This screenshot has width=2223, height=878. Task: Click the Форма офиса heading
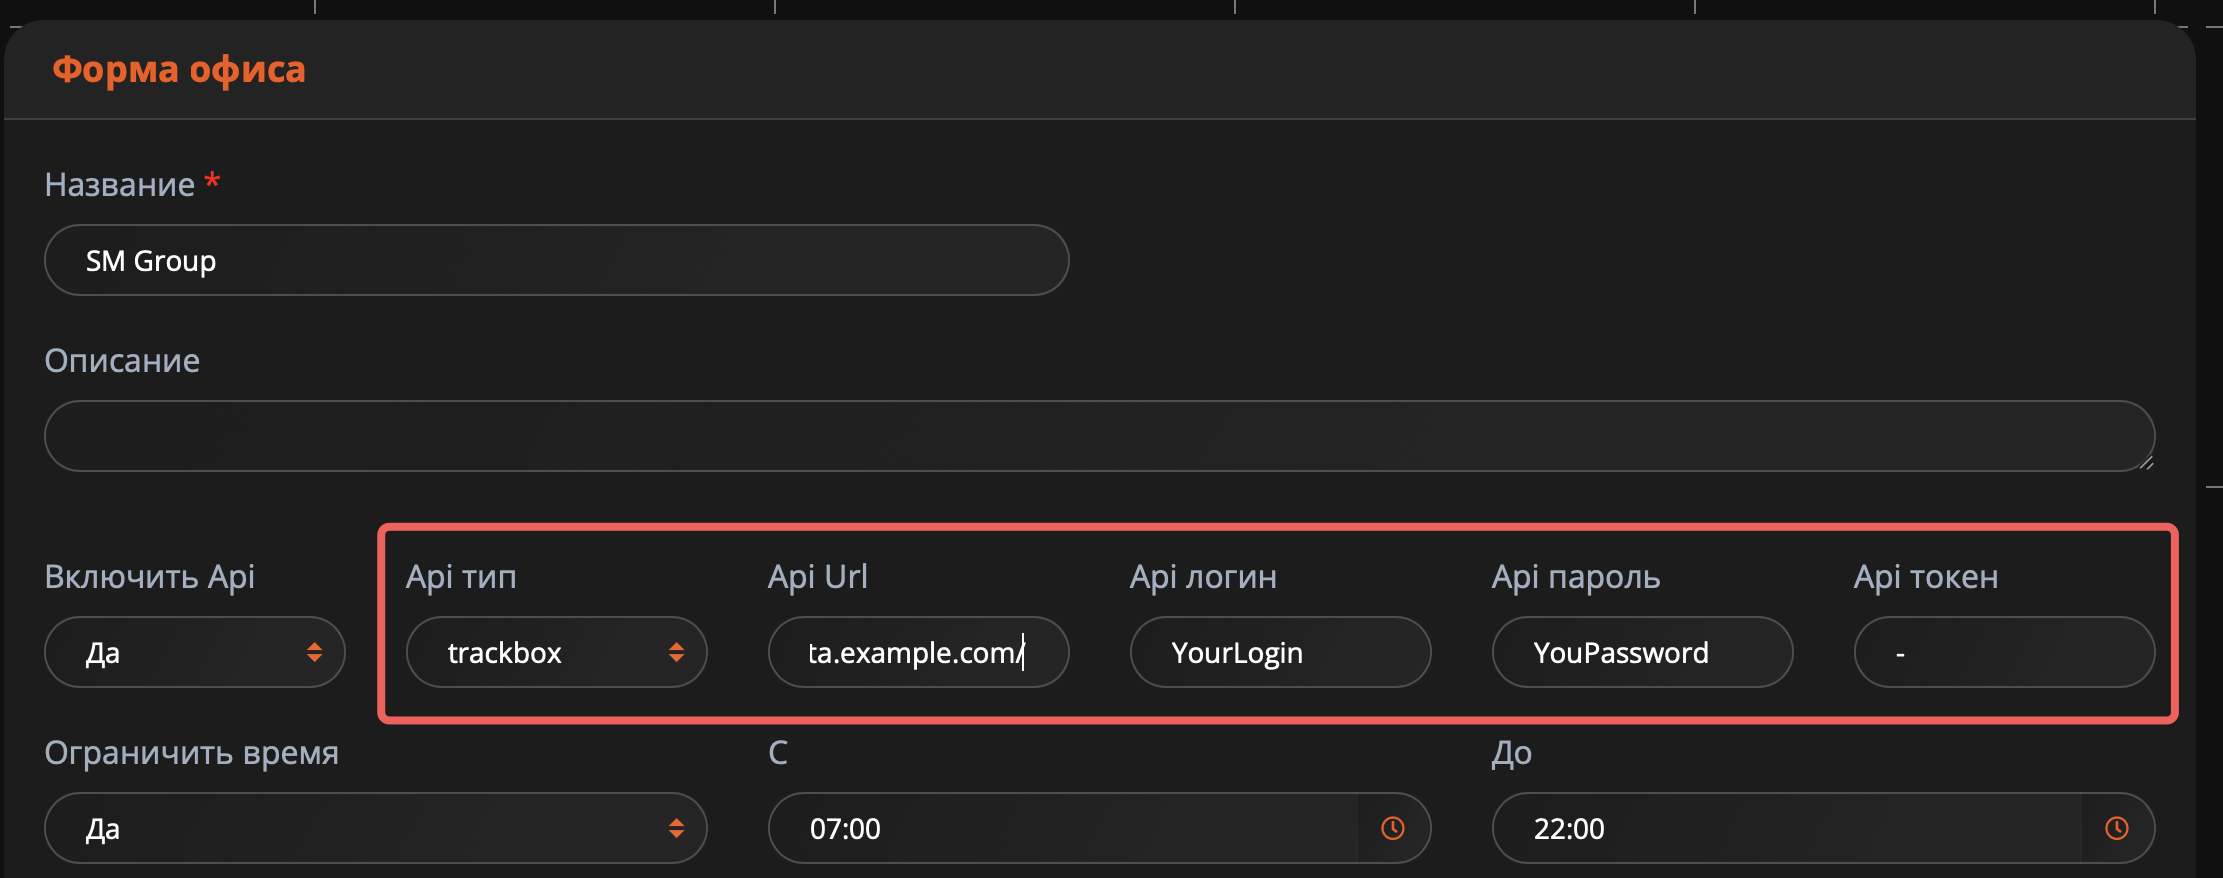(x=179, y=69)
